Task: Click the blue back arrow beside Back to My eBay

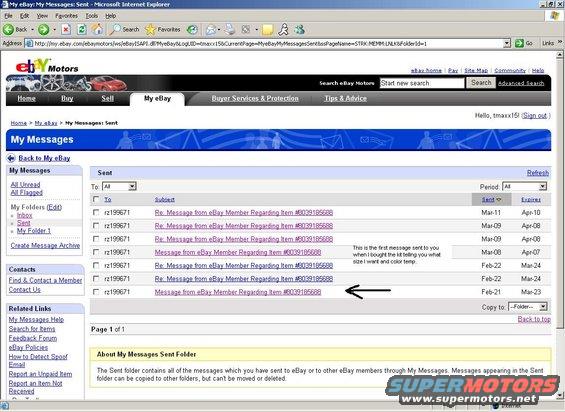Action: pos(11,158)
